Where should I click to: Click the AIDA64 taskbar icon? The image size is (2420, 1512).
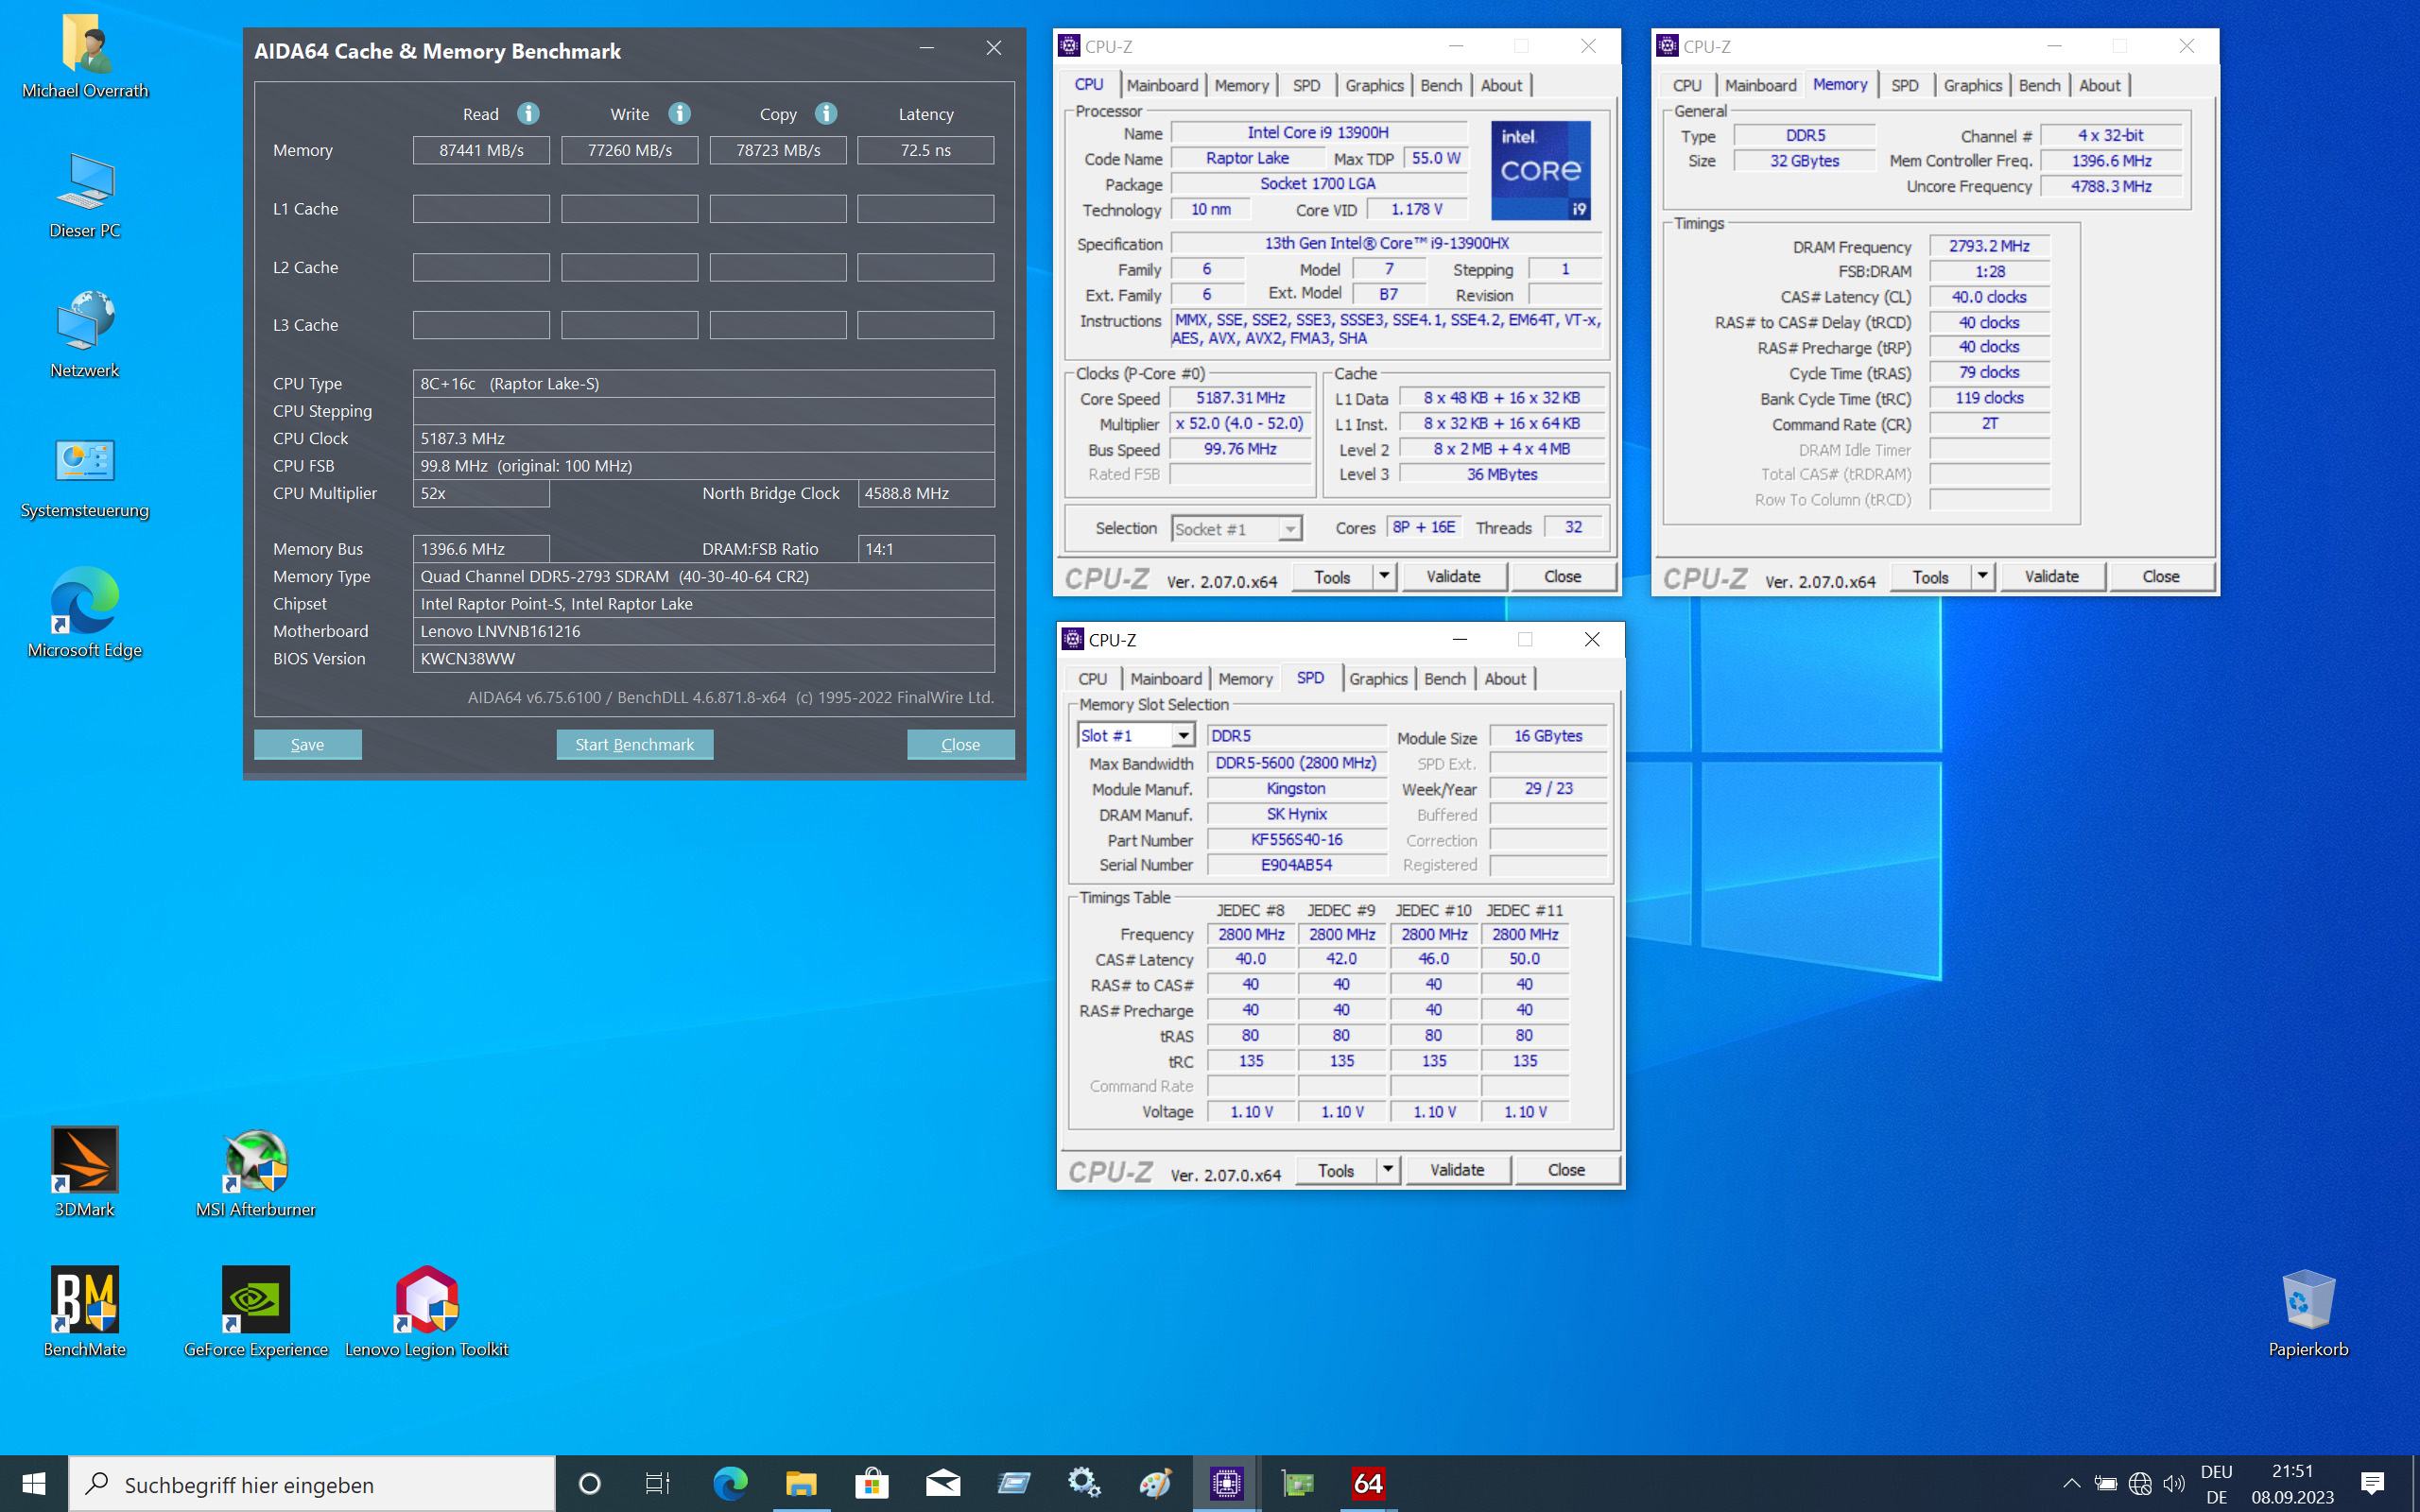click(x=1367, y=1484)
